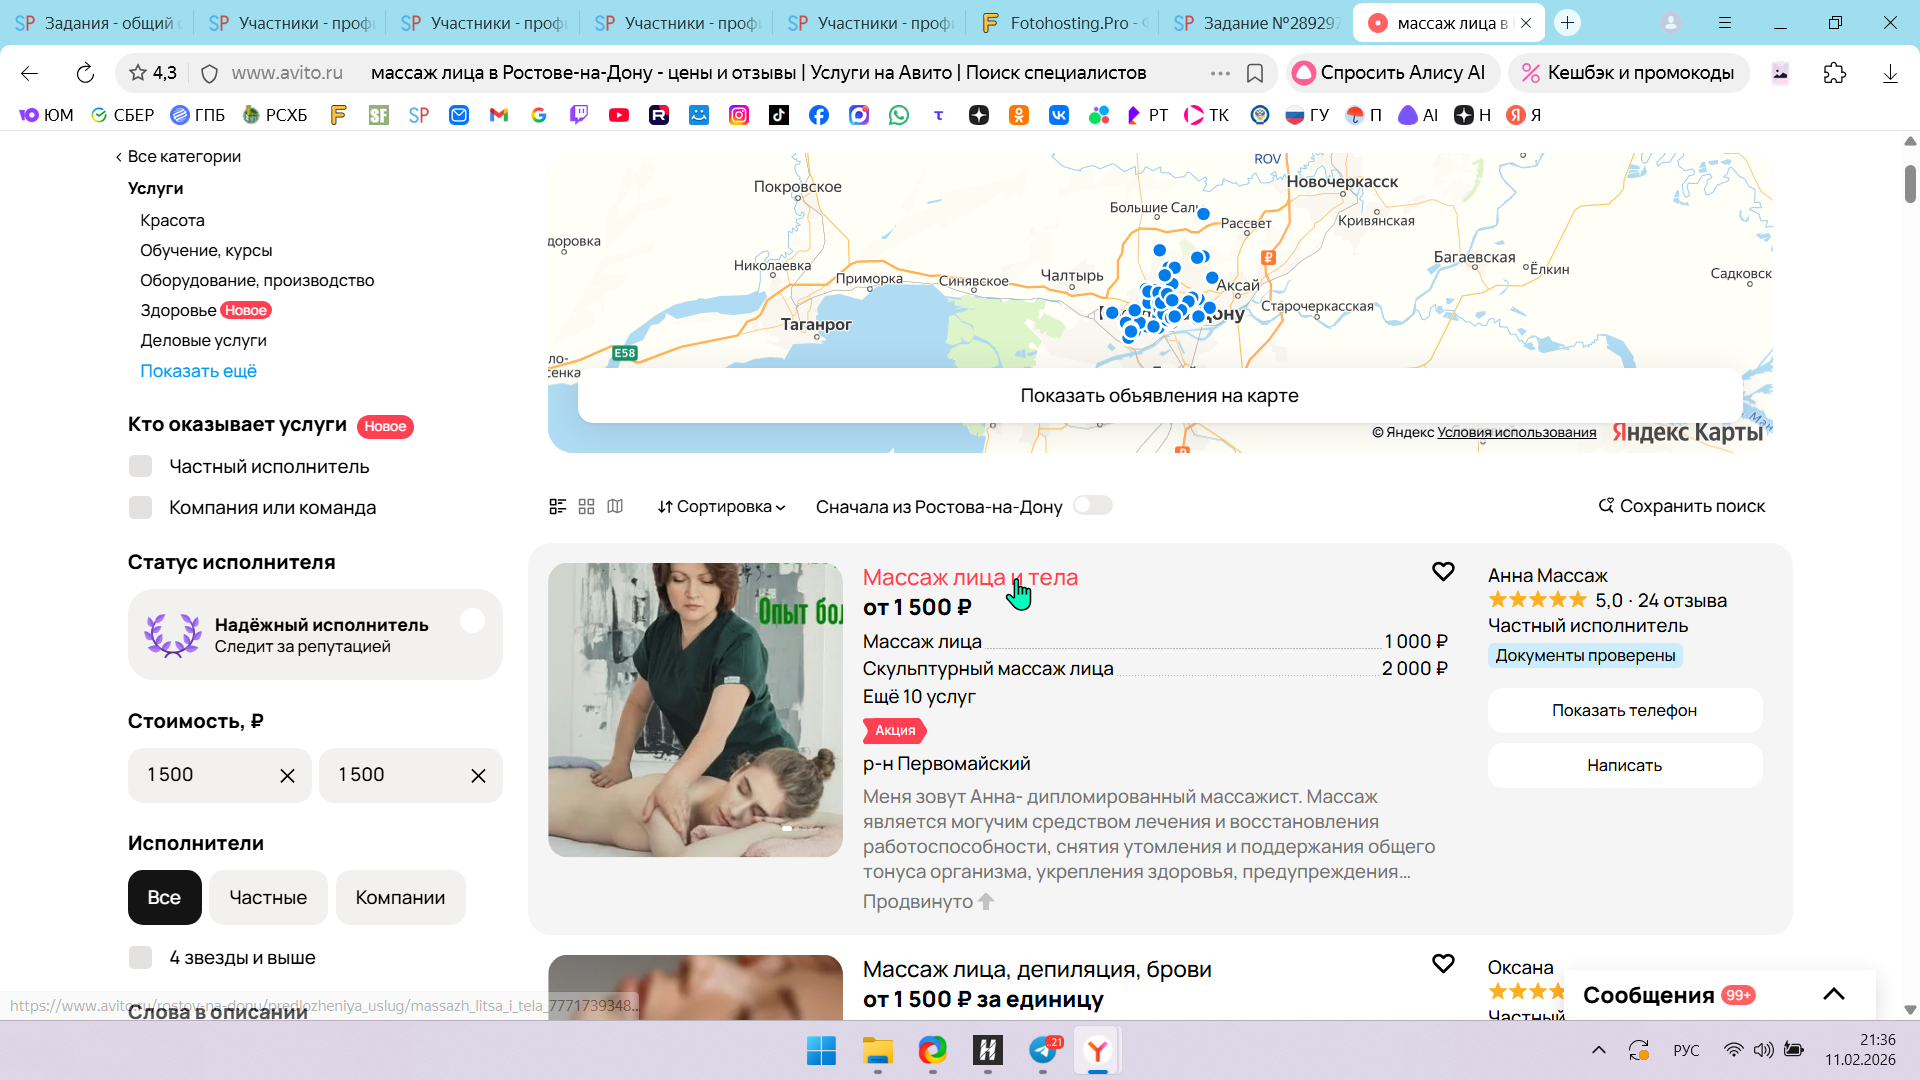The image size is (1920, 1080).
Task: Select the Частные performers tab
Action: click(x=268, y=898)
